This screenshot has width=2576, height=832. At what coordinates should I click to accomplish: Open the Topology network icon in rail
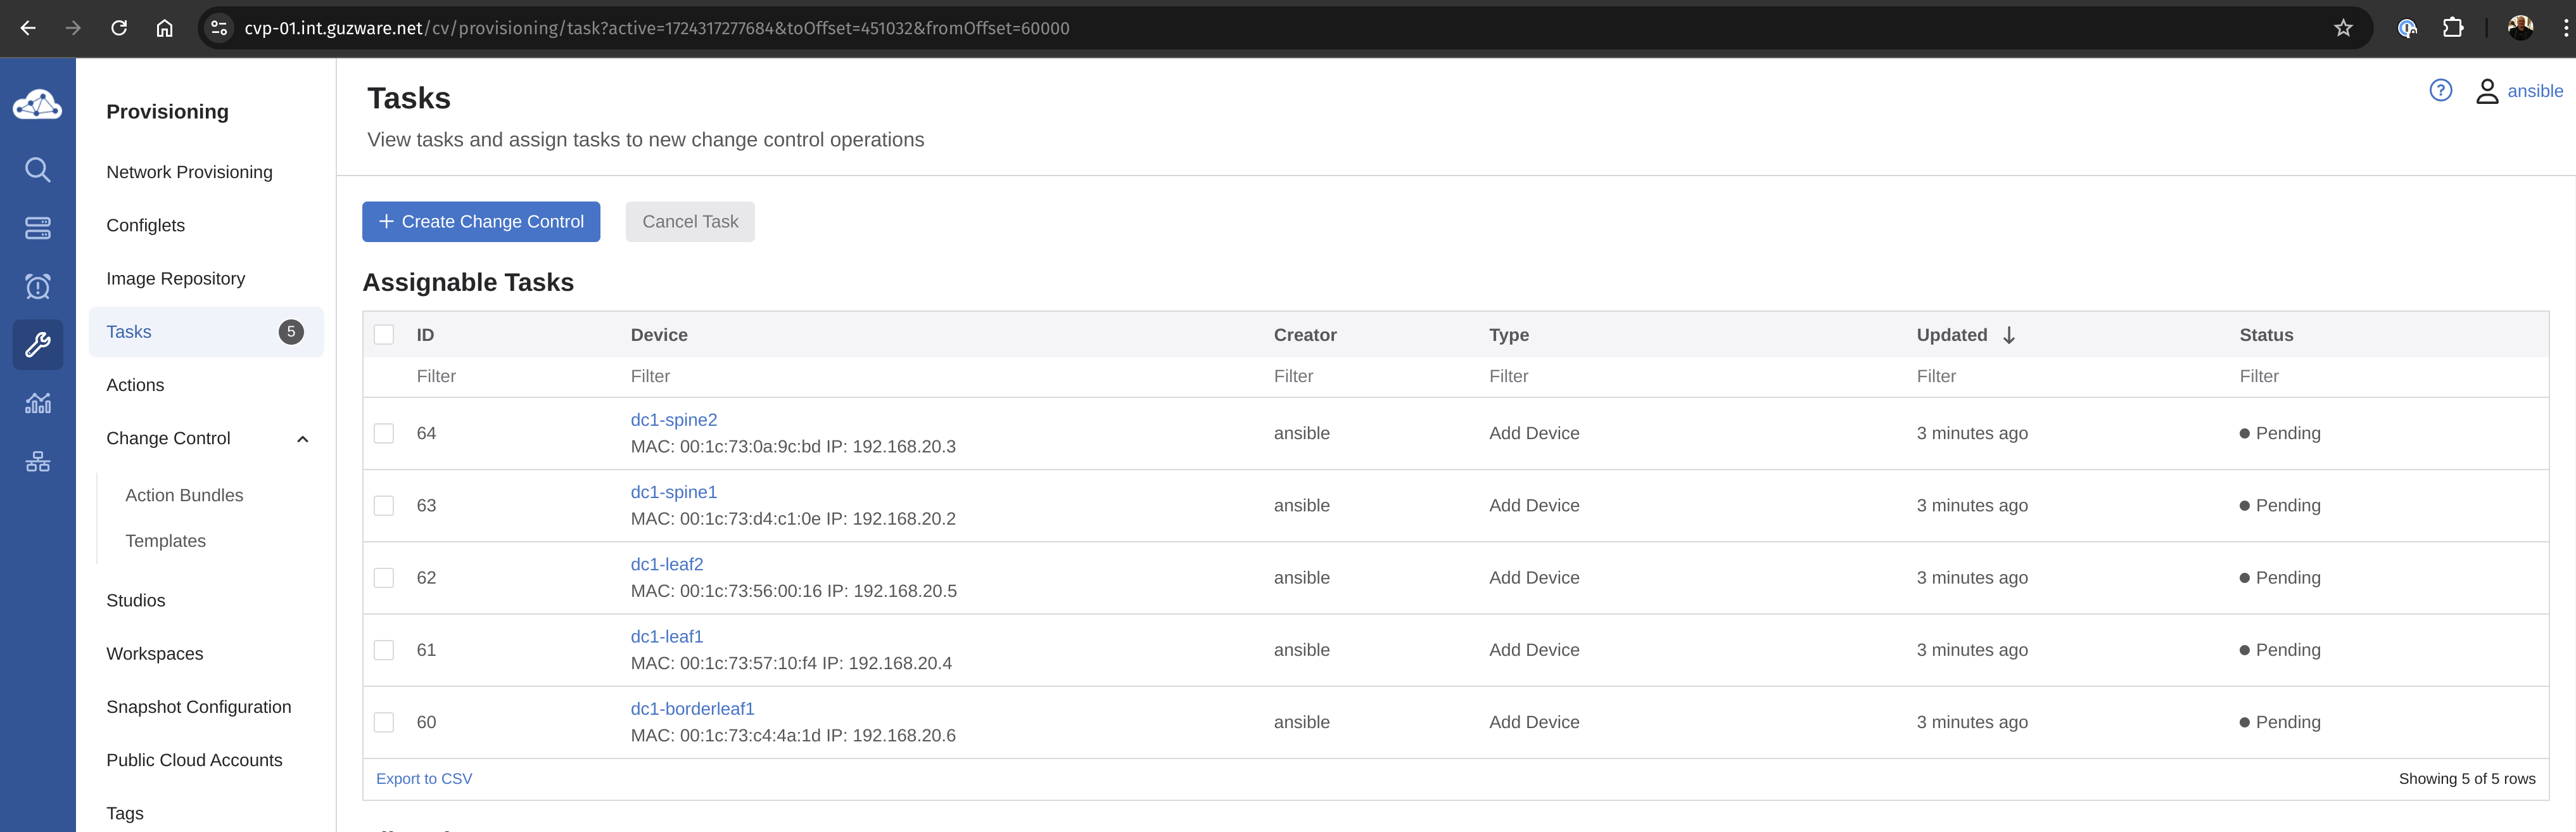[x=37, y=462]
